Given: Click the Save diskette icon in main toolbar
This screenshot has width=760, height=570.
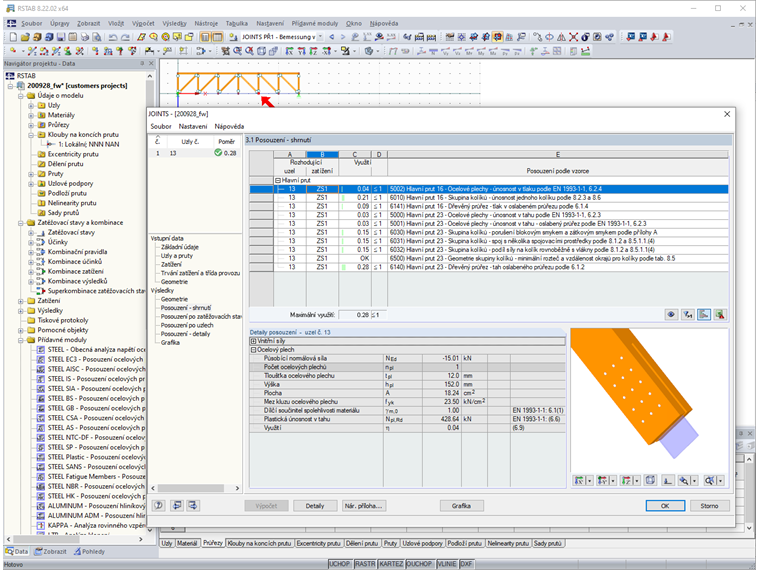Looking at the screenshot, I should pos(61,37).
